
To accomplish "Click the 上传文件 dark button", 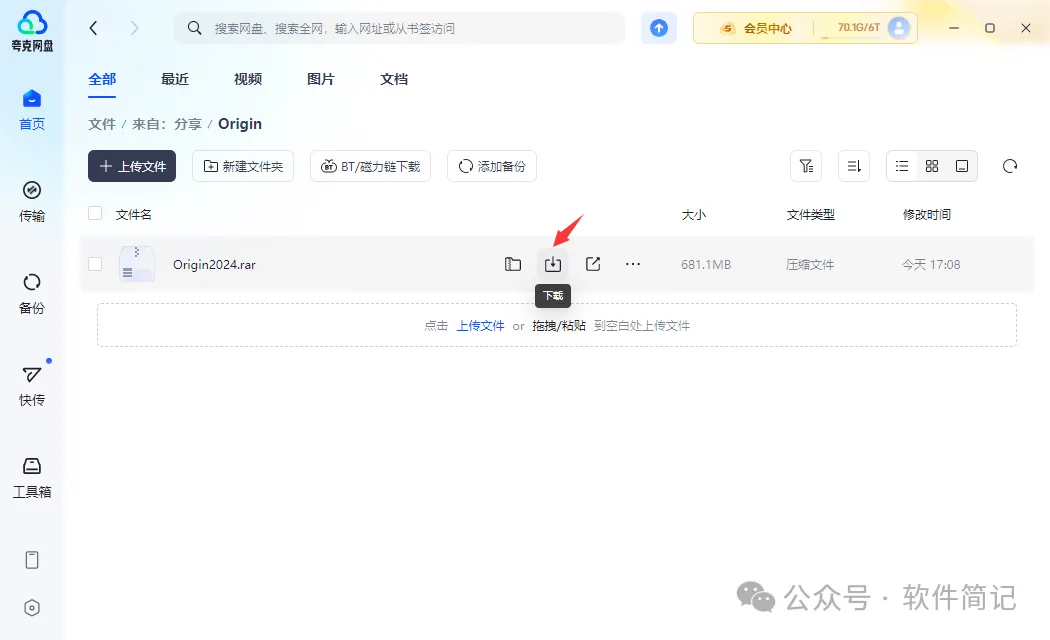I will click(132, 166).
